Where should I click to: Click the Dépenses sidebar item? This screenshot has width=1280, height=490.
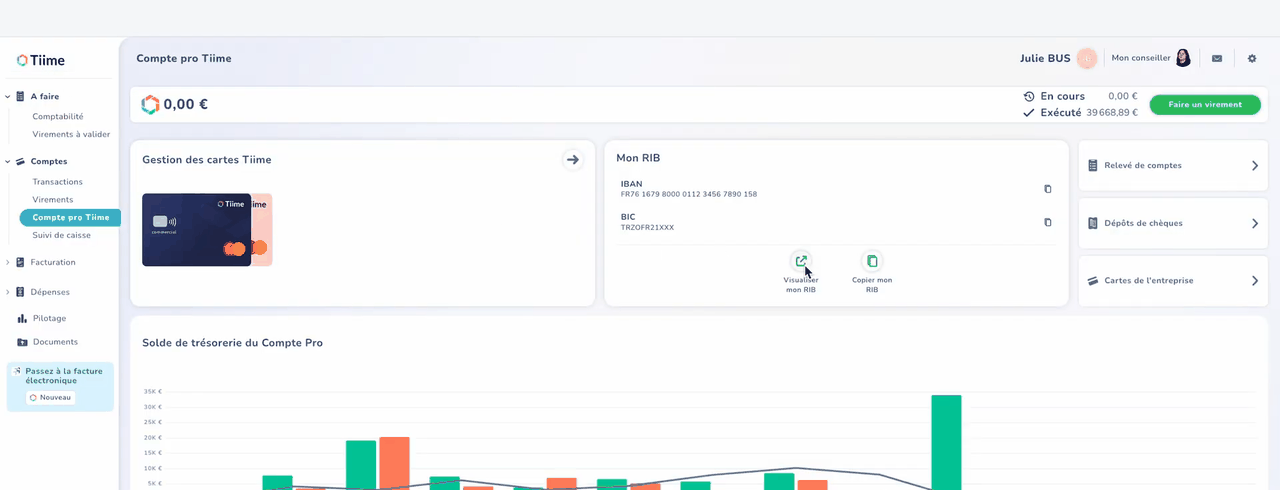coord(50,292)
